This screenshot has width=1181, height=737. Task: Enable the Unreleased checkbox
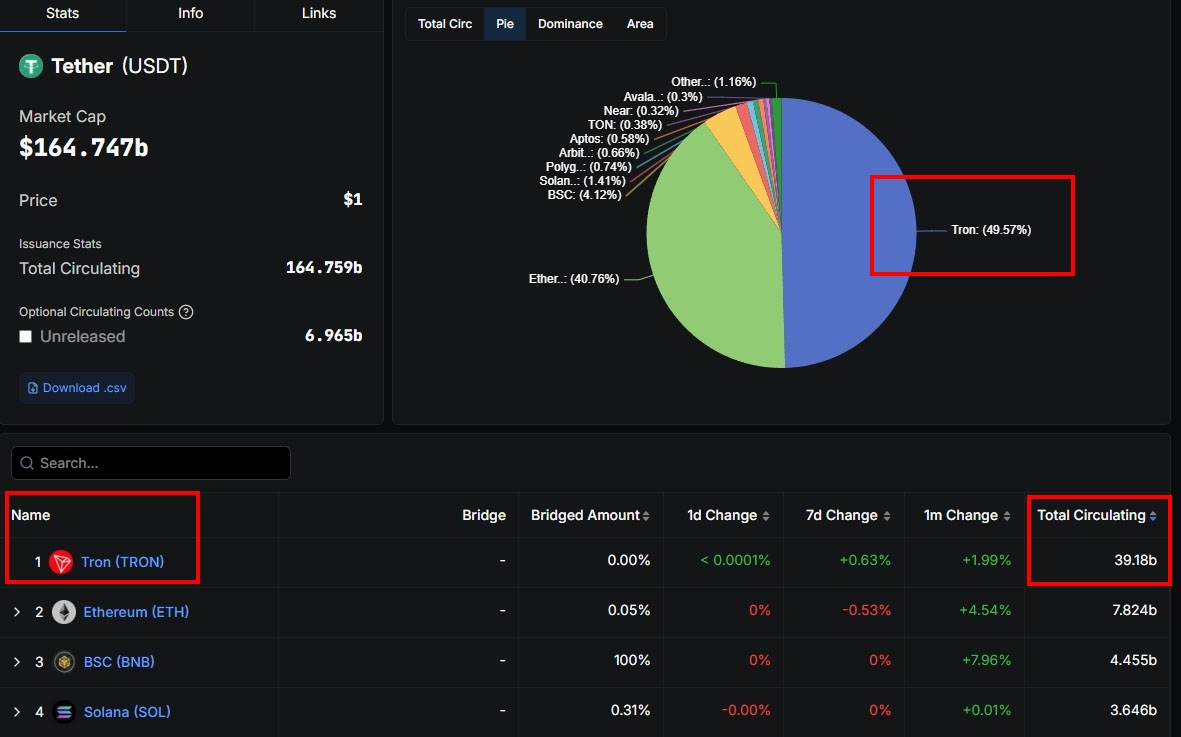click(x=26, y=337)
